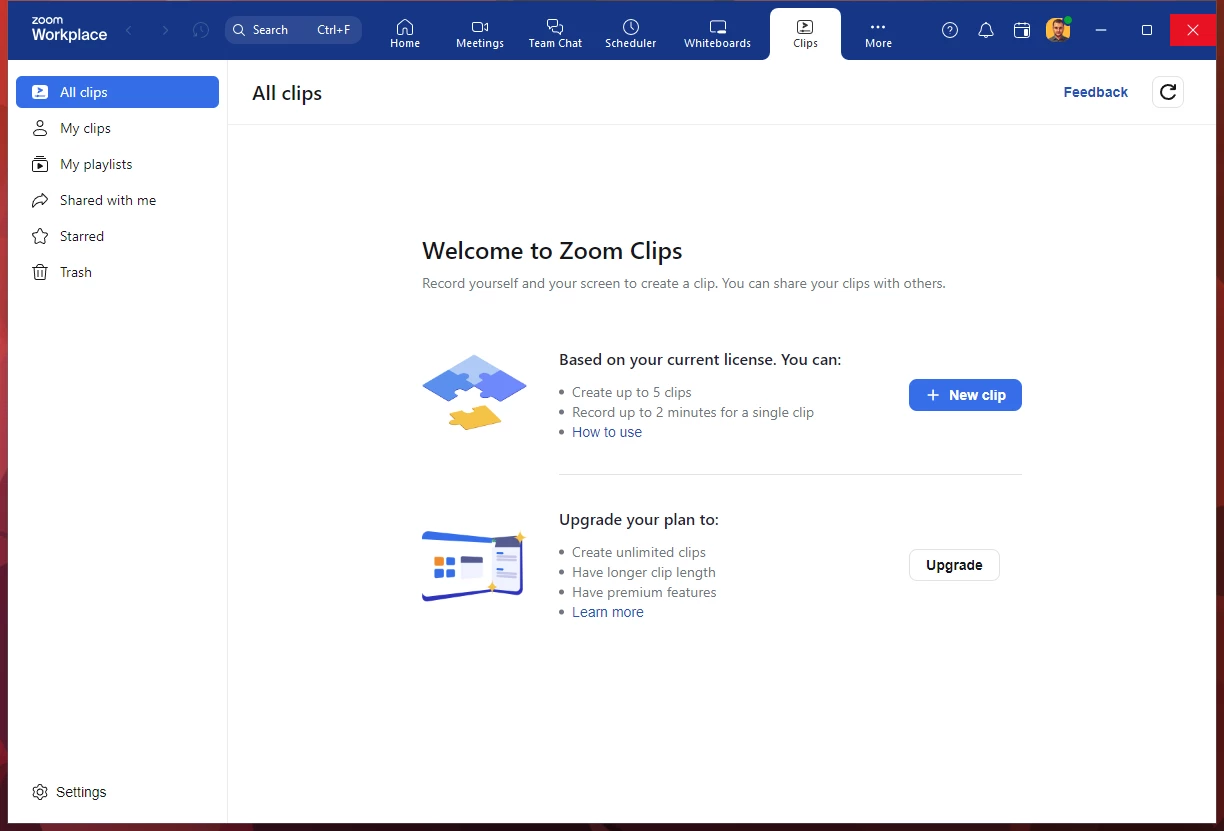The height and width of the screenshot is (831, 1224).
Task: Open the calendar panel icon
Action: tap(1022, 30)
